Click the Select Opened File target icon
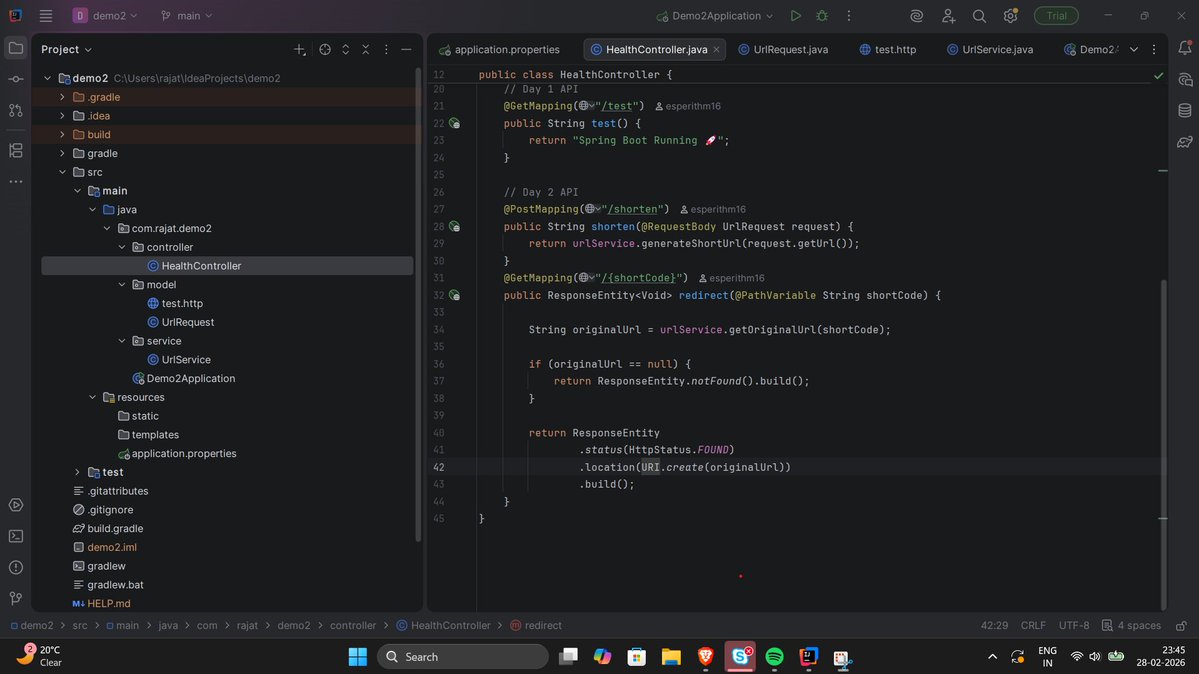Screen dimensions: 1199x674 (x=325, y=49)
